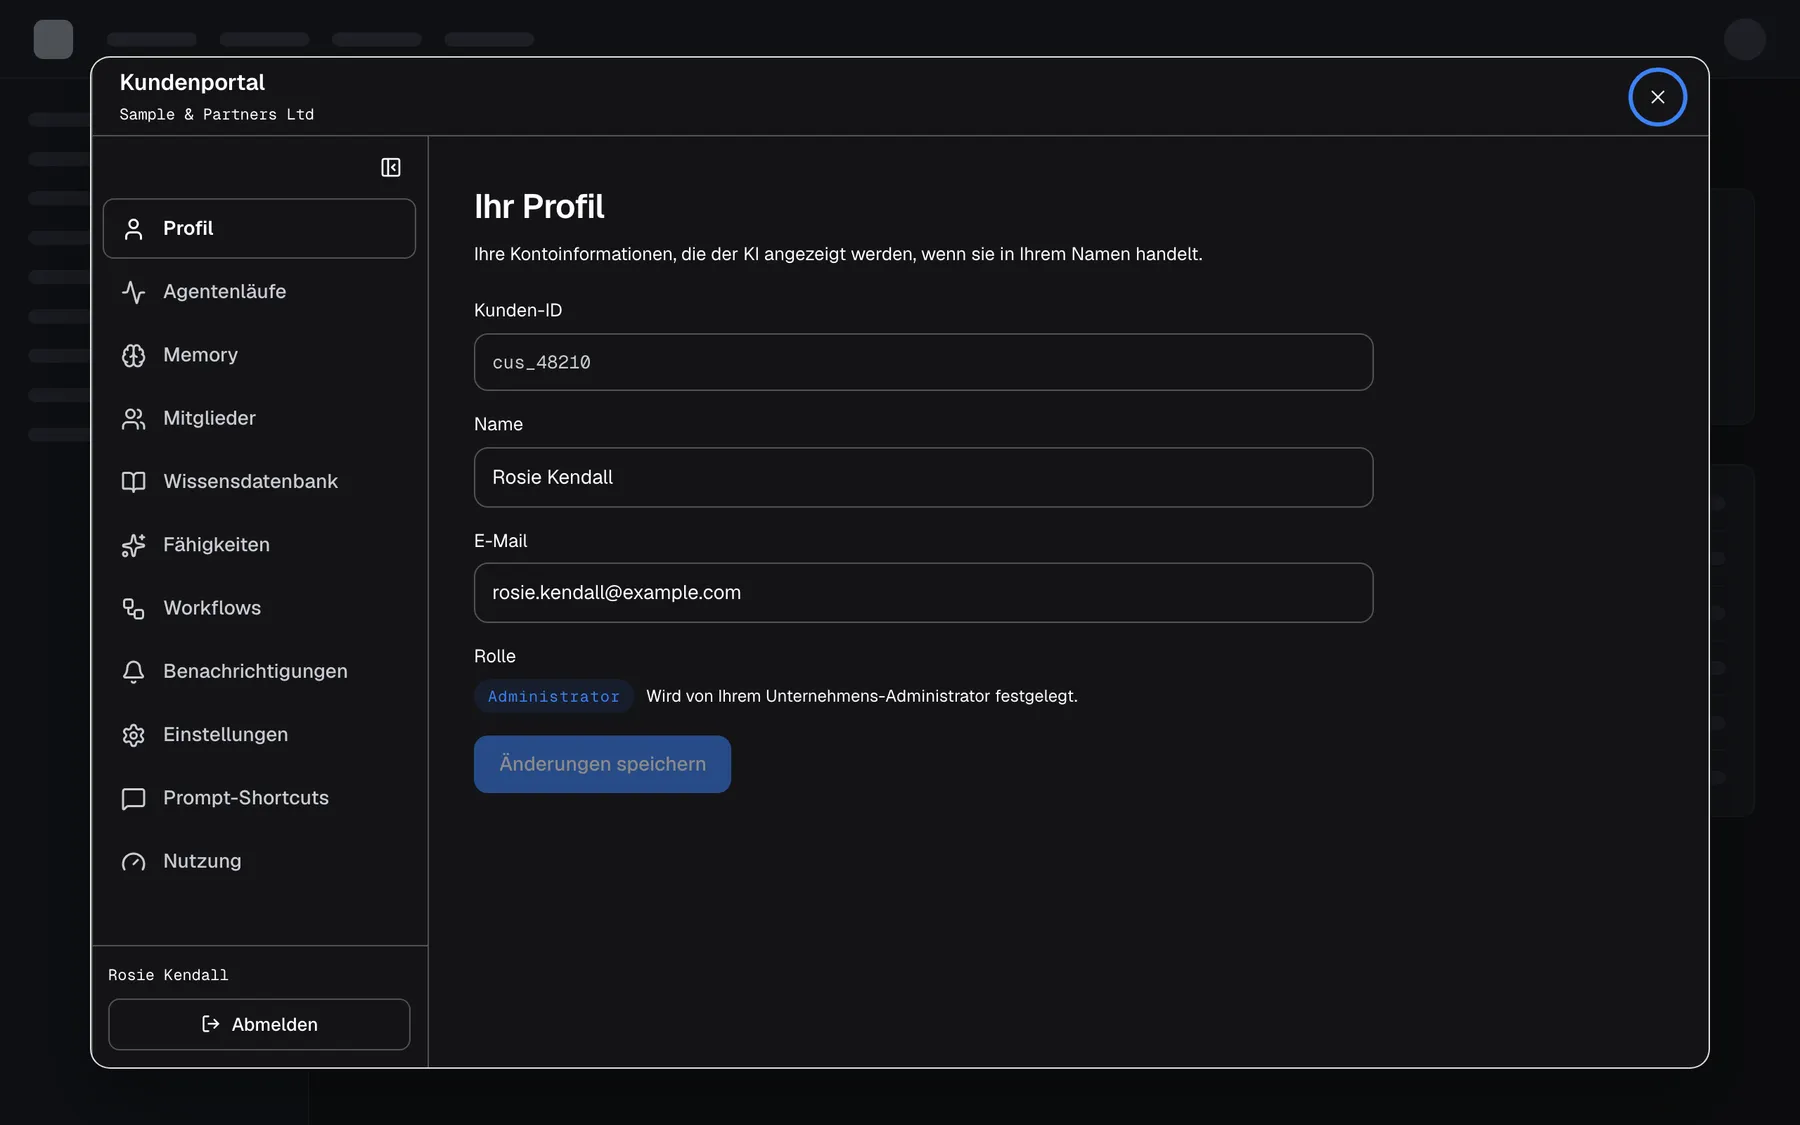Open the Mitglieder section
This screenshot has width=1800, height=1125.
259,418
